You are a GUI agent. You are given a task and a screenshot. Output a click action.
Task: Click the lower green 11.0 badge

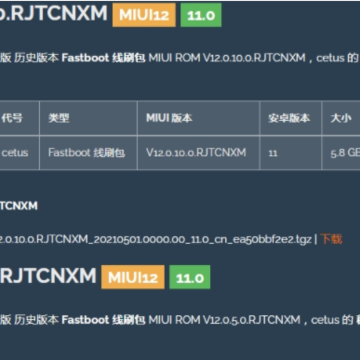click(x=190, y=277)
